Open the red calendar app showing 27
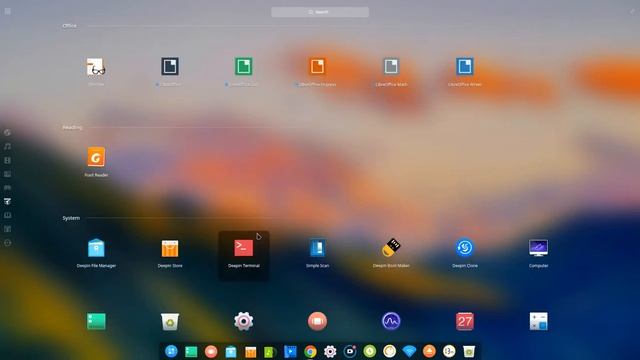This screenshot has width=640, height=360. click(465, 322)
